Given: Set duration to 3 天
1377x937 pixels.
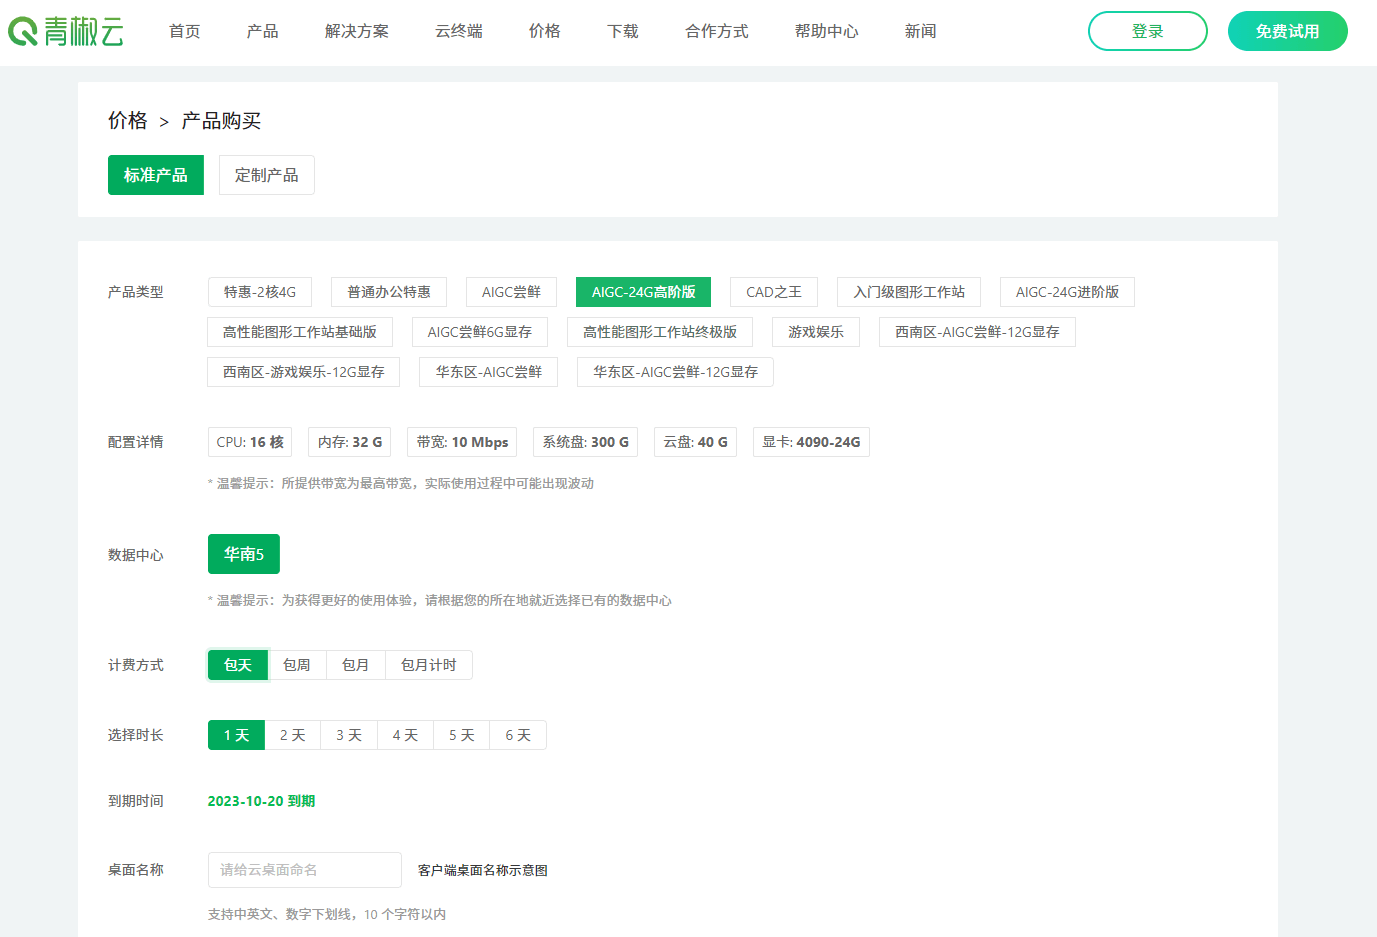Looking at the screenshot, I should pyautogui.click(x=349, y=735).
